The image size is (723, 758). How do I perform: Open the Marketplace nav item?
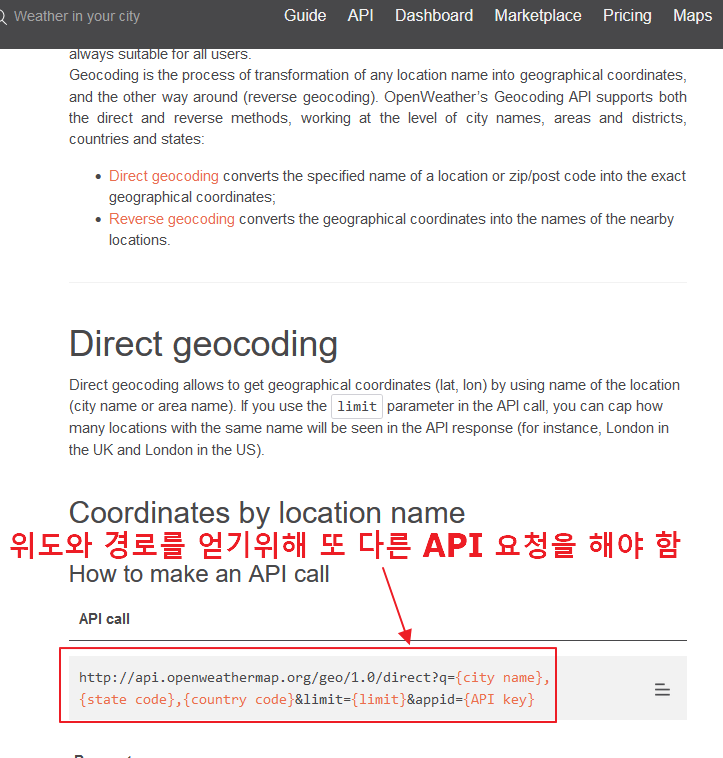point(538,15)
